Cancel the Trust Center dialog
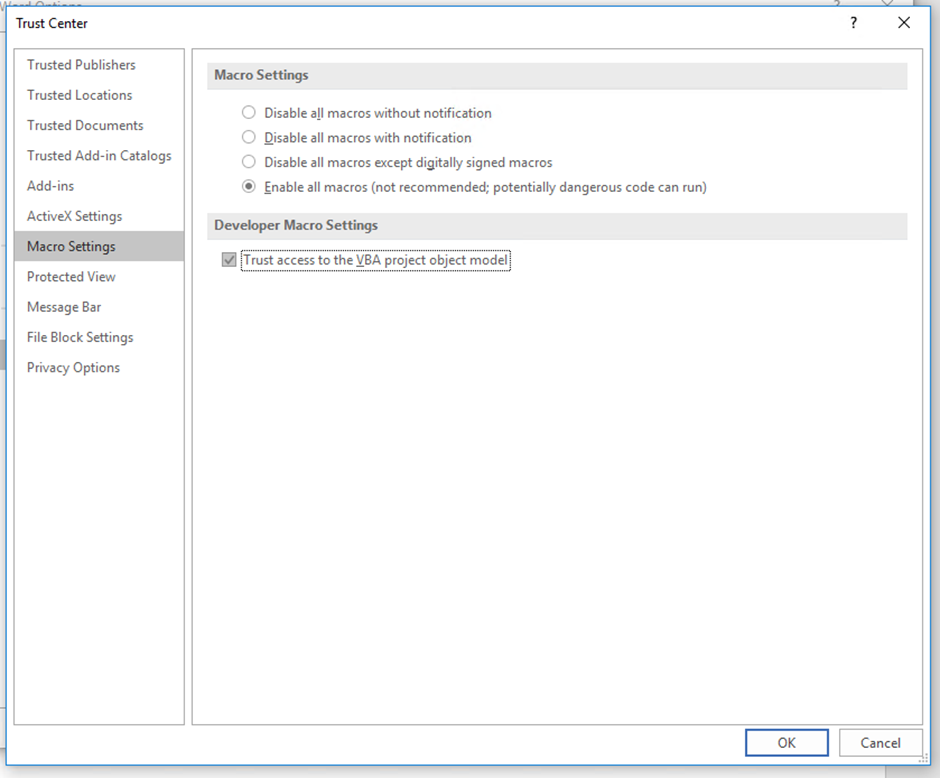 tap(880, 743)
